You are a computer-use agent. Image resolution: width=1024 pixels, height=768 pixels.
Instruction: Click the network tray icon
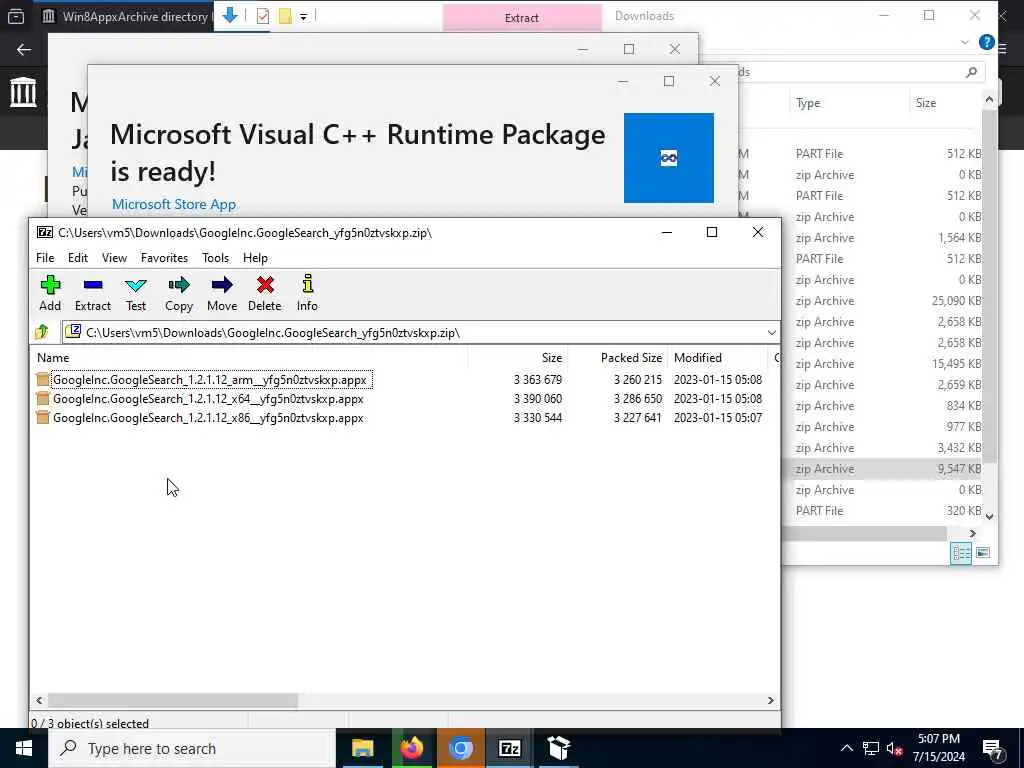tap(871, 748)
